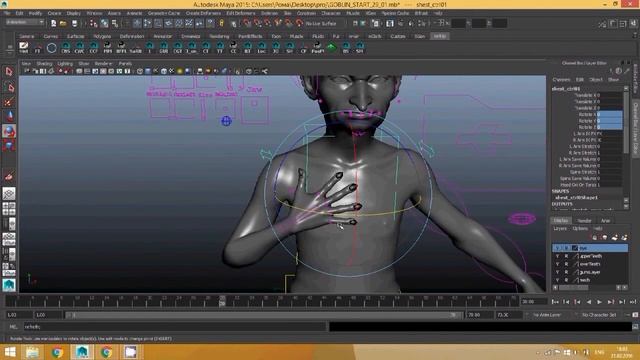Run the CWC shelf script
The image size is (640, 360).
coord(79,47)
